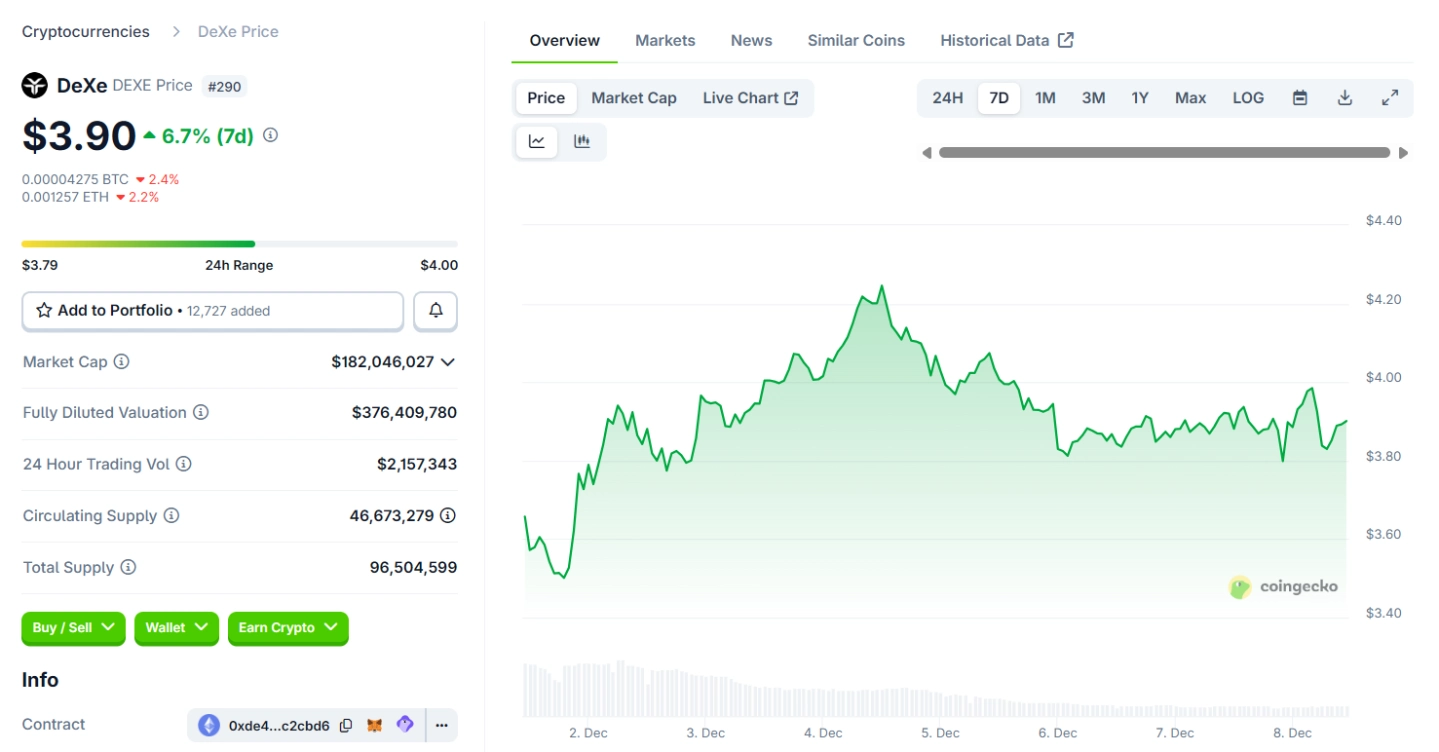This screenshot has height=752, width=1439.
Task: Click the MetaMask fox icon
Action: pos(375,725)
